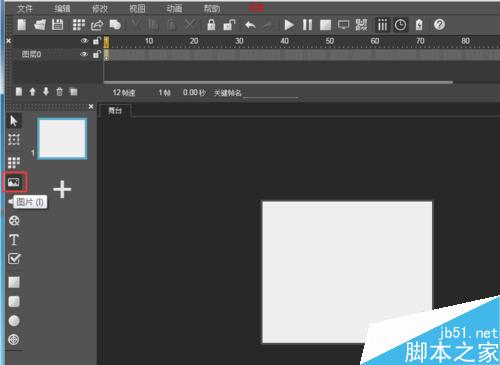Select the video film reel tool

[14, 221]
